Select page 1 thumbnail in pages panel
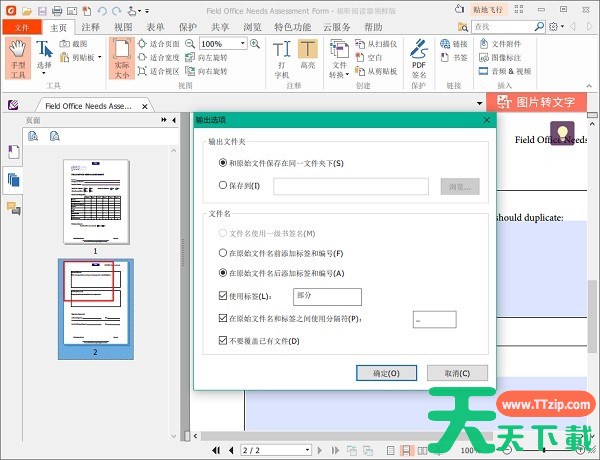 pos(95,200)
